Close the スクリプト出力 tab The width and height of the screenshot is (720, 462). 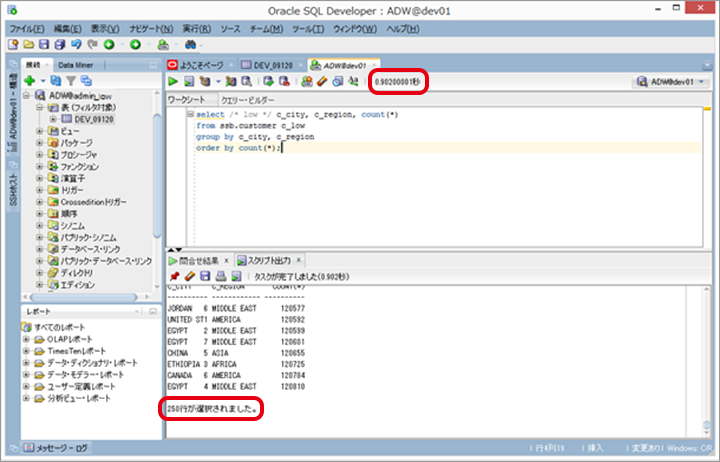point(297,260)
